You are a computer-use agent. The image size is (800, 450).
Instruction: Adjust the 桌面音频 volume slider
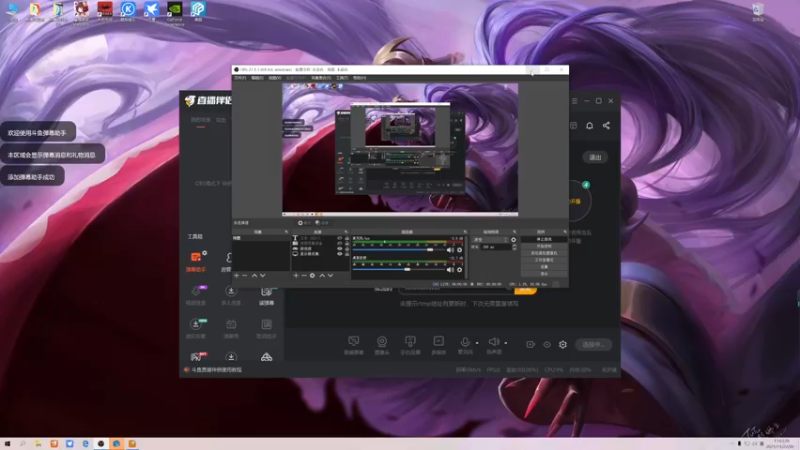click(x=399, y=269)
